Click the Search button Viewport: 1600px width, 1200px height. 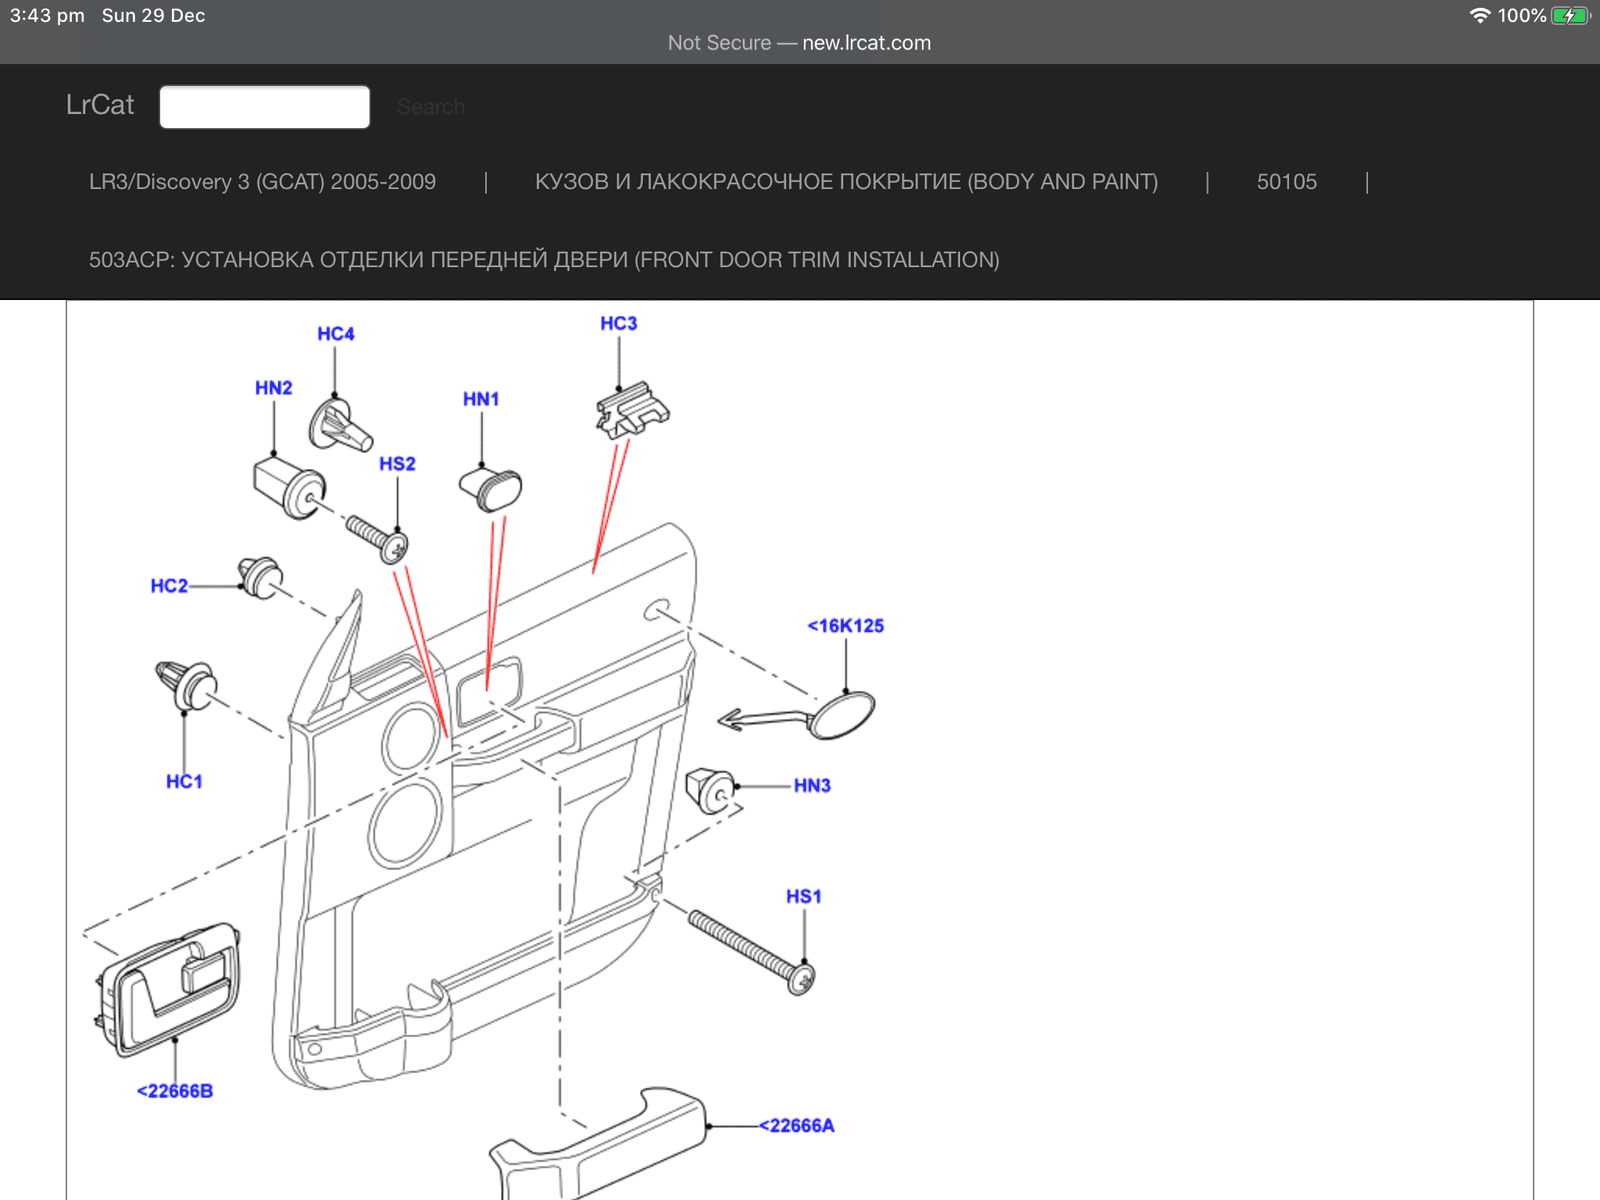(x=431, y=107)
